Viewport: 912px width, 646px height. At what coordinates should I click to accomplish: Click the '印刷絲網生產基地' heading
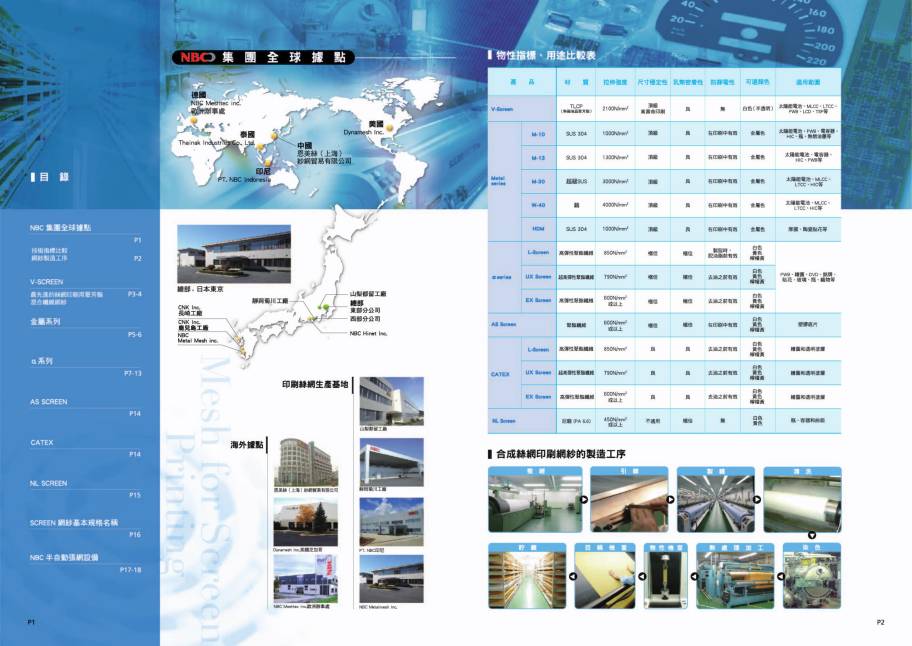(315, 384)
